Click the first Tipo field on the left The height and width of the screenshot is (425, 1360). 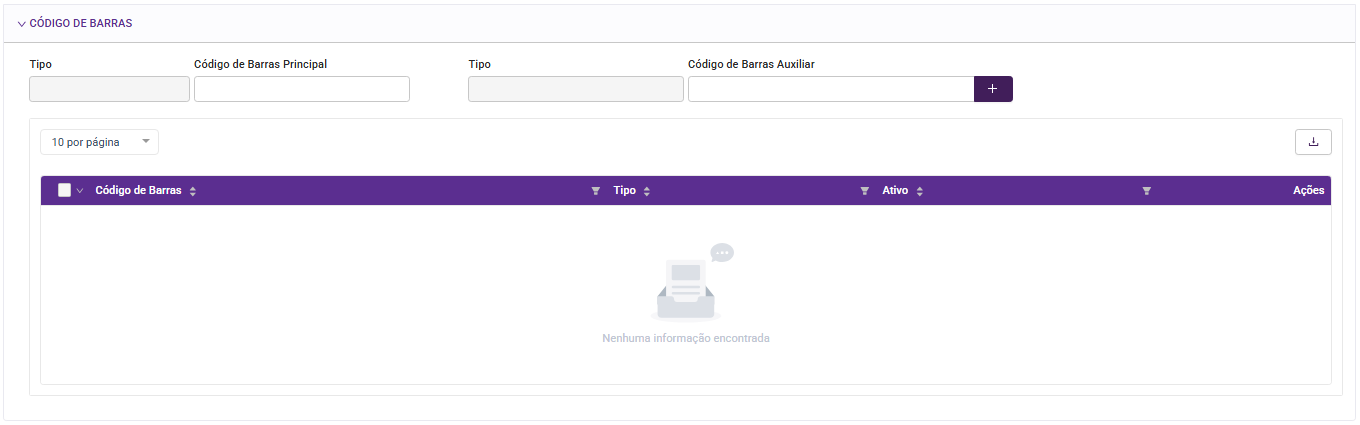[109, 89]
